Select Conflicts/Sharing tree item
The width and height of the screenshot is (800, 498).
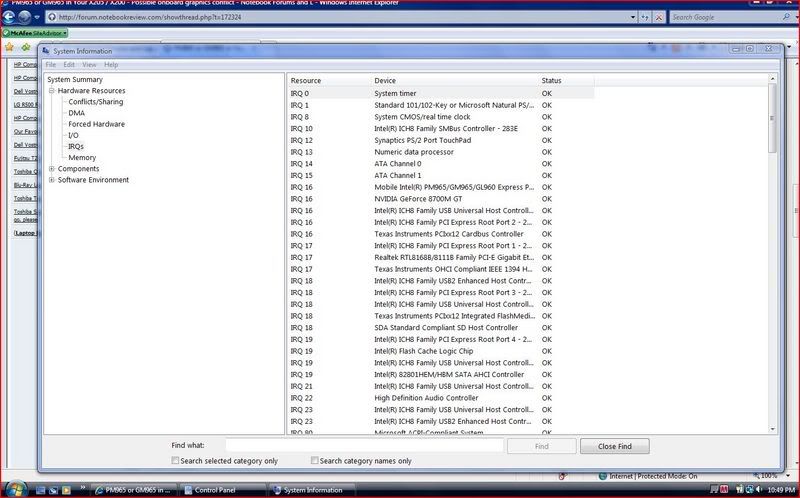pyautogui.click(x=95, y=102)
